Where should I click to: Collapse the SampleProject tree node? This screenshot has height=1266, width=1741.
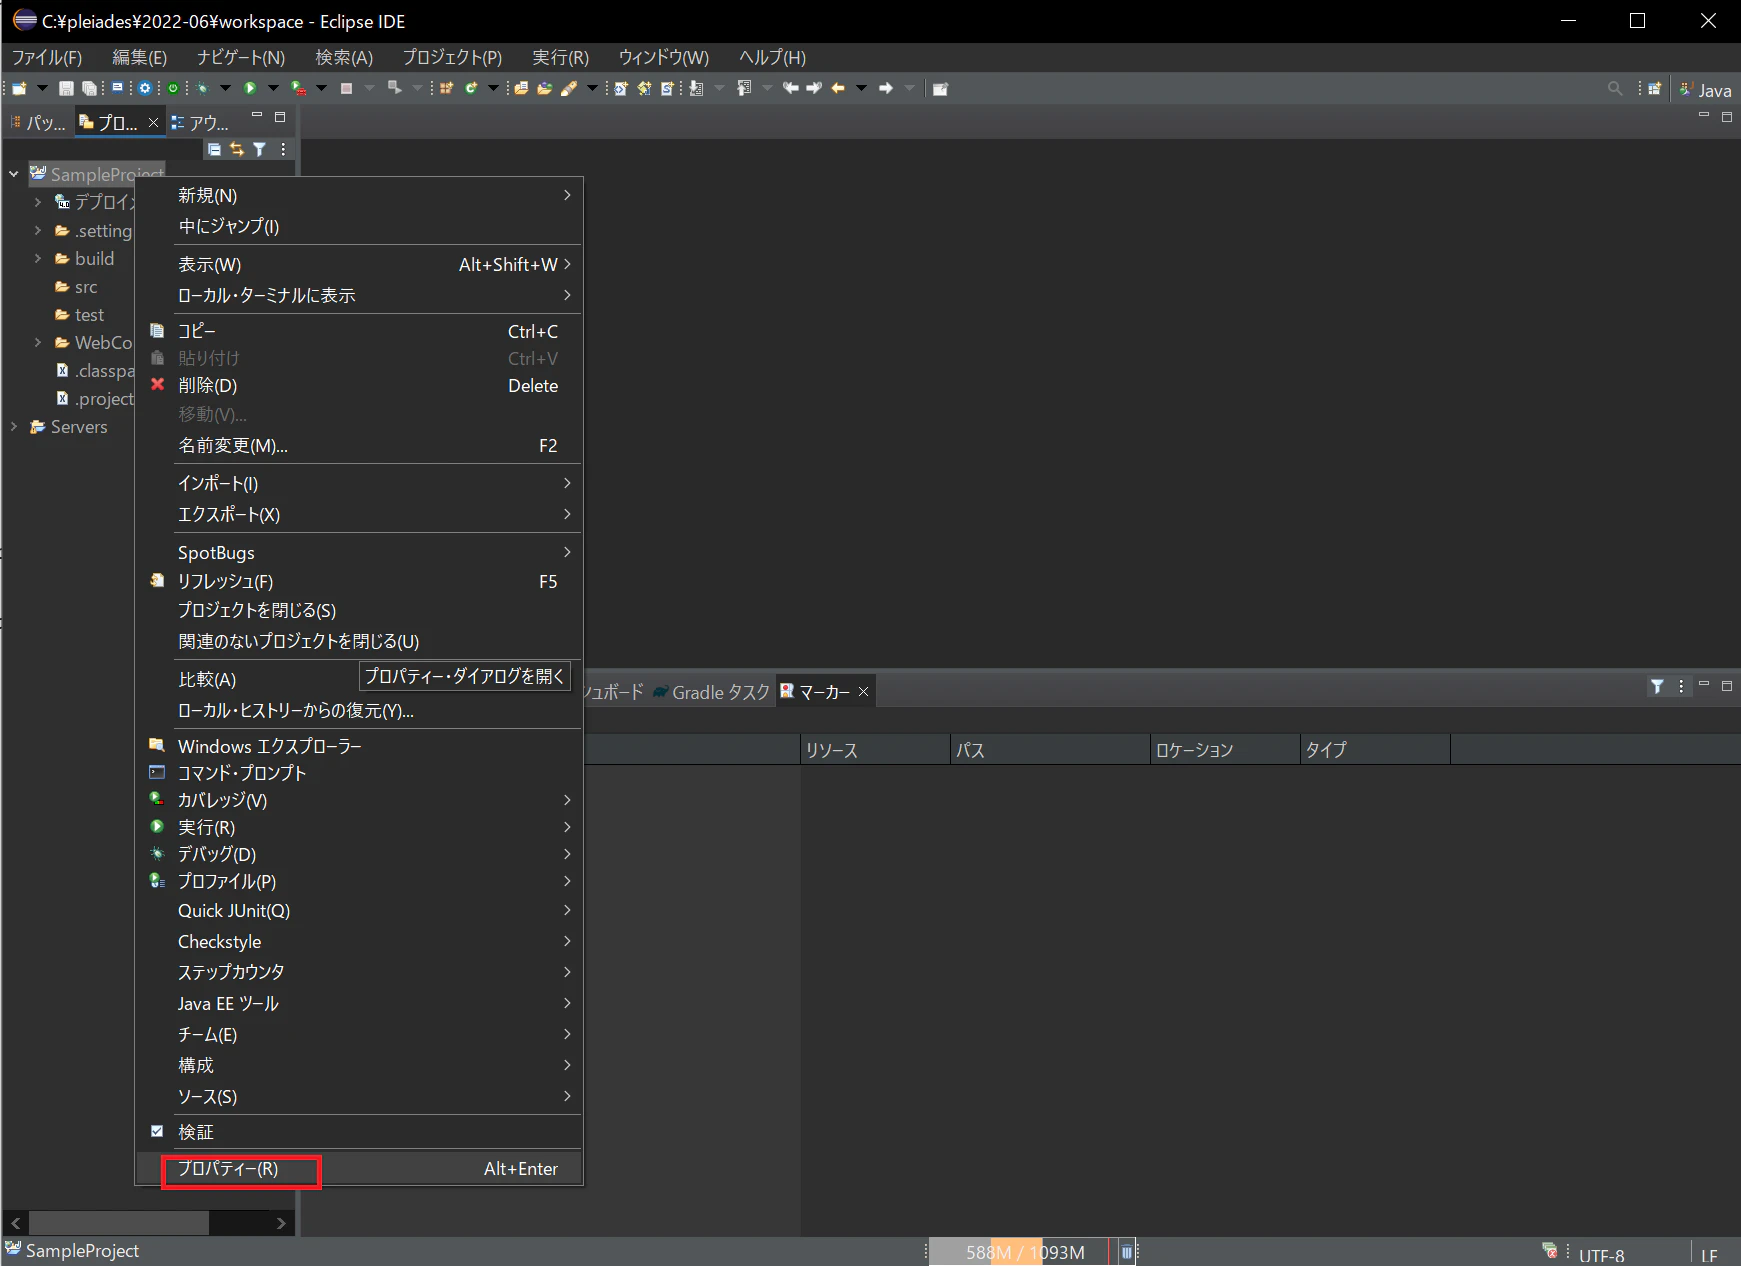14,174
